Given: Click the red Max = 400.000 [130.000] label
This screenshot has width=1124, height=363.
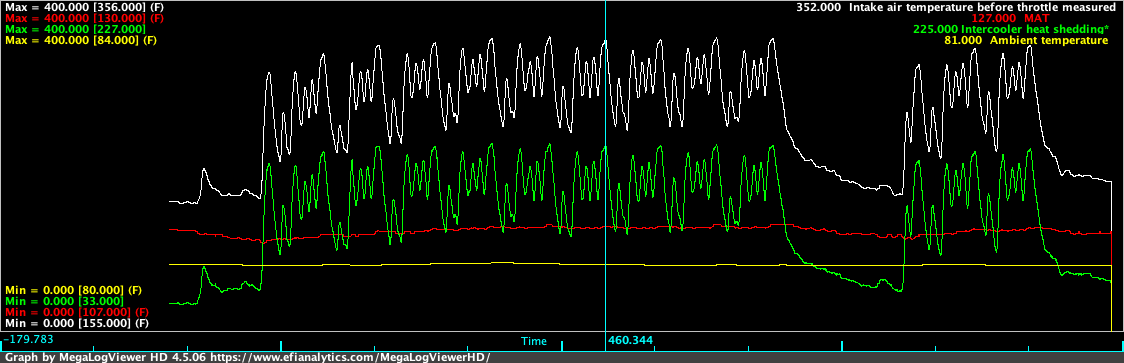Looking at the screenshot, I should point(85,18).
